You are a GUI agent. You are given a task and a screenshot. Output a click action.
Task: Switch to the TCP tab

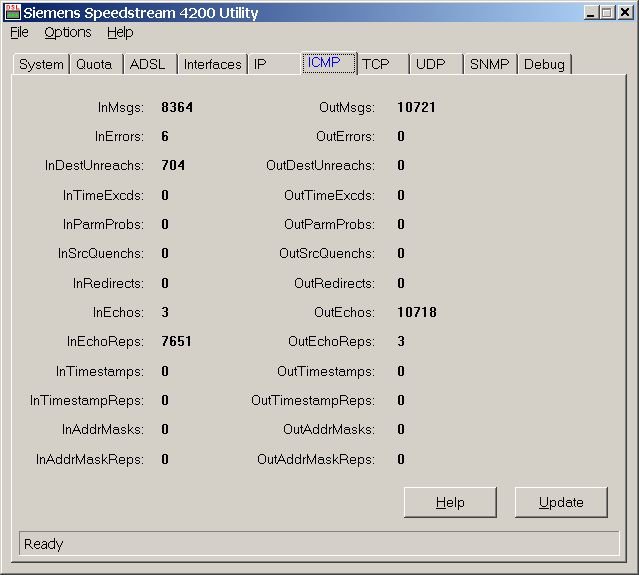coord(383,64)
